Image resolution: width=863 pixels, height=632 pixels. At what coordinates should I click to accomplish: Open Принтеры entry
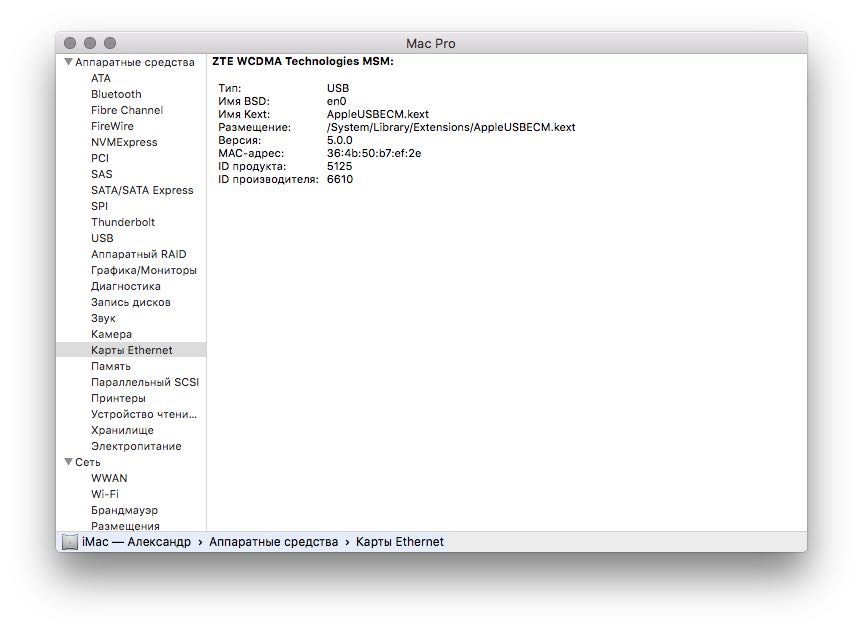coord(118,397)
